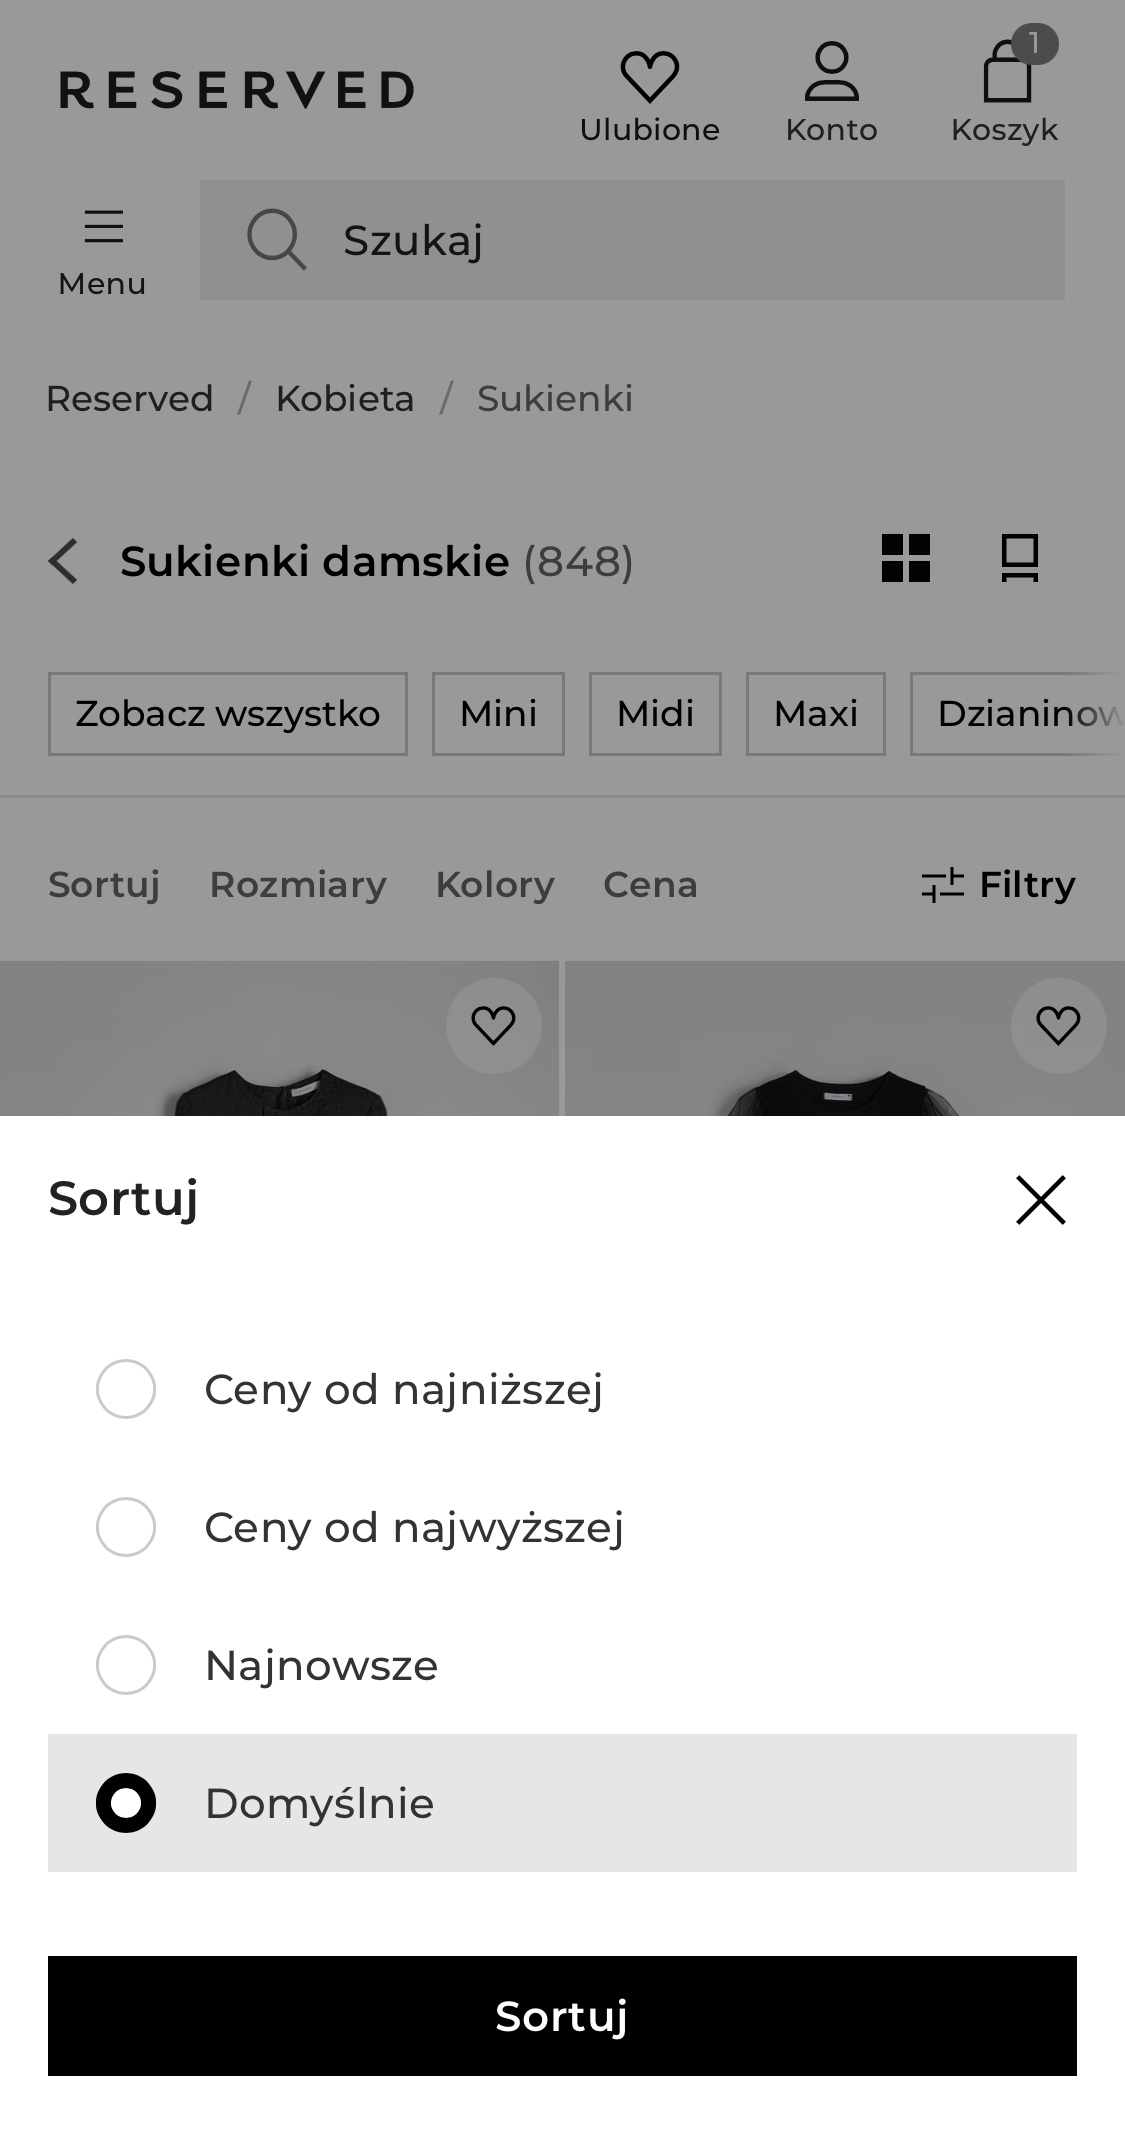1125x2141 pixels.
Task: Open the Koszyk shopping bag icon
Action: coord(1005,78)
